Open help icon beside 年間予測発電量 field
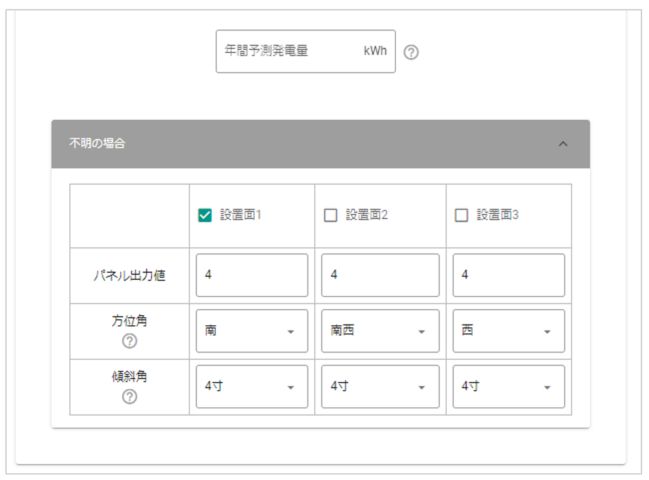649x480 pixels. coord(411,52)
